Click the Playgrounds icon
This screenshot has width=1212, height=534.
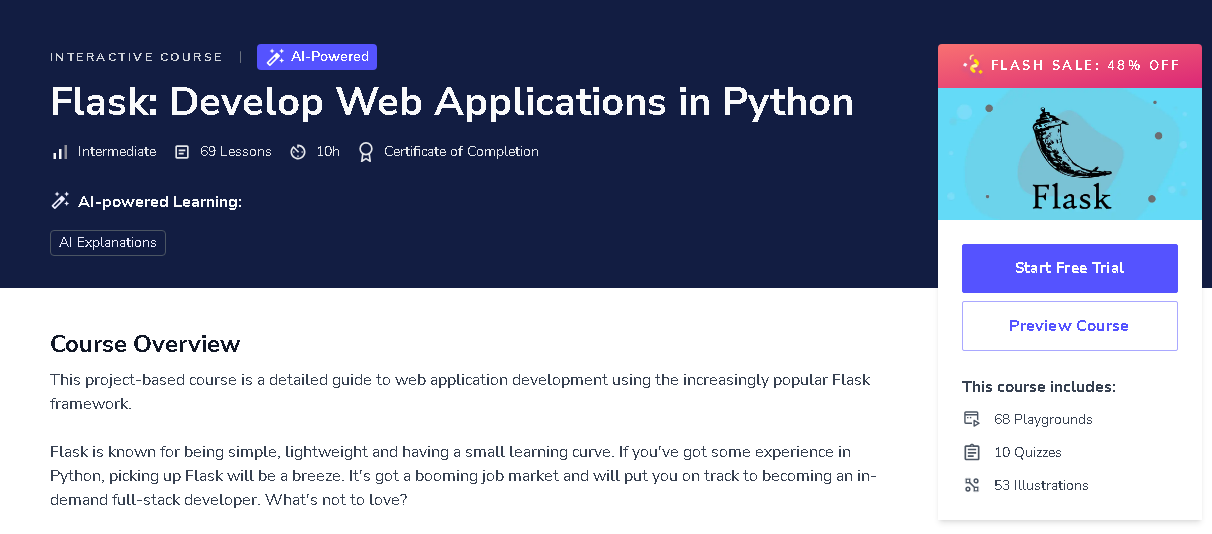(x=971, y=419)
